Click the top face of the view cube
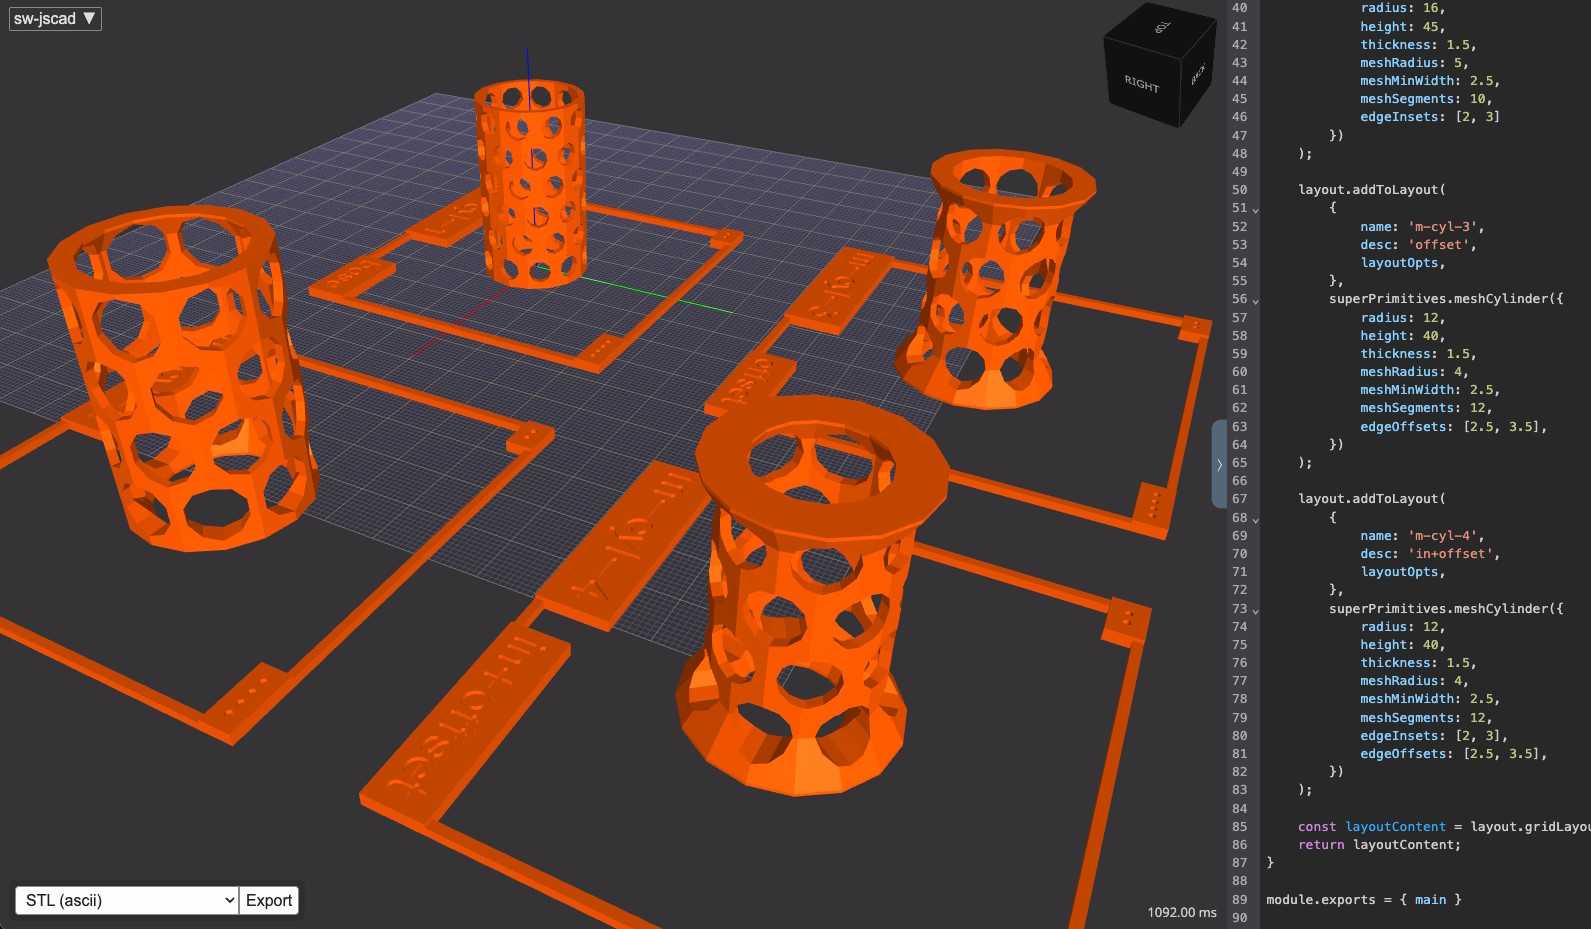1591x929 pixels. (x=1162, y=27)
